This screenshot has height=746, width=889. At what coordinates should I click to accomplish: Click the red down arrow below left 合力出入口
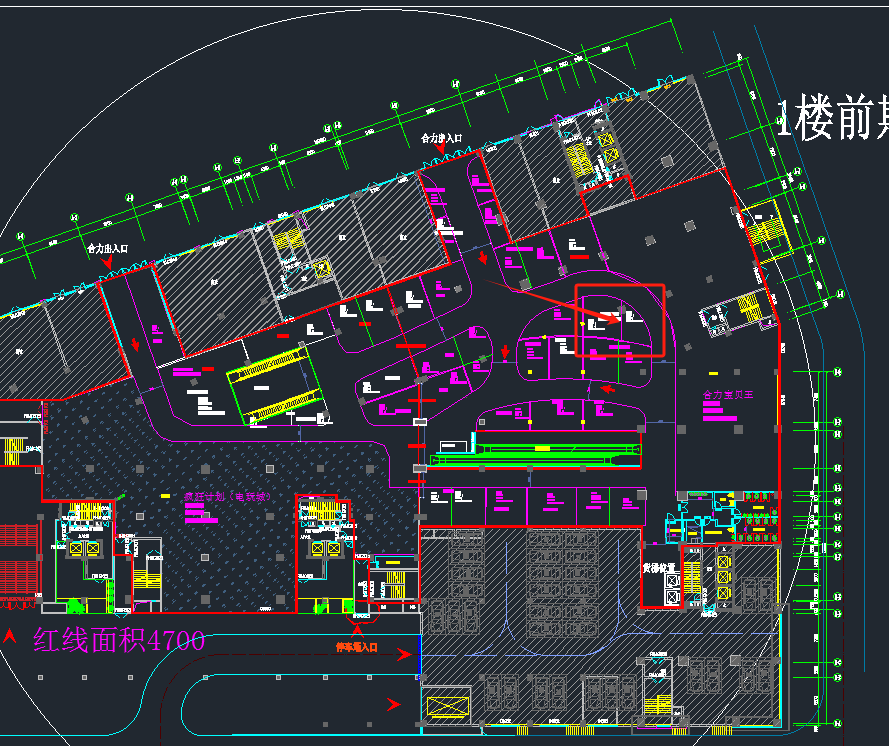[x=136, y=345]
